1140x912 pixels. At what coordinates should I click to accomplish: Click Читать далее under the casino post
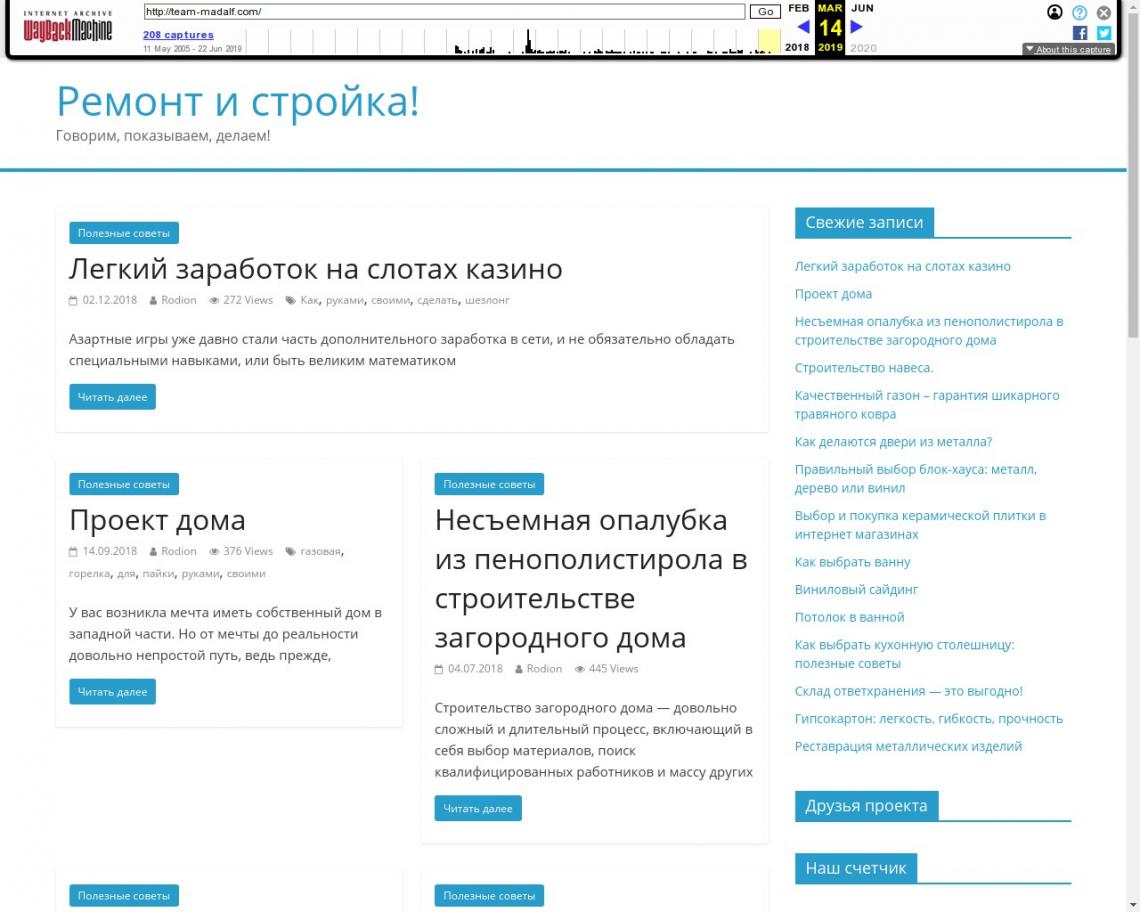[112, 397]
